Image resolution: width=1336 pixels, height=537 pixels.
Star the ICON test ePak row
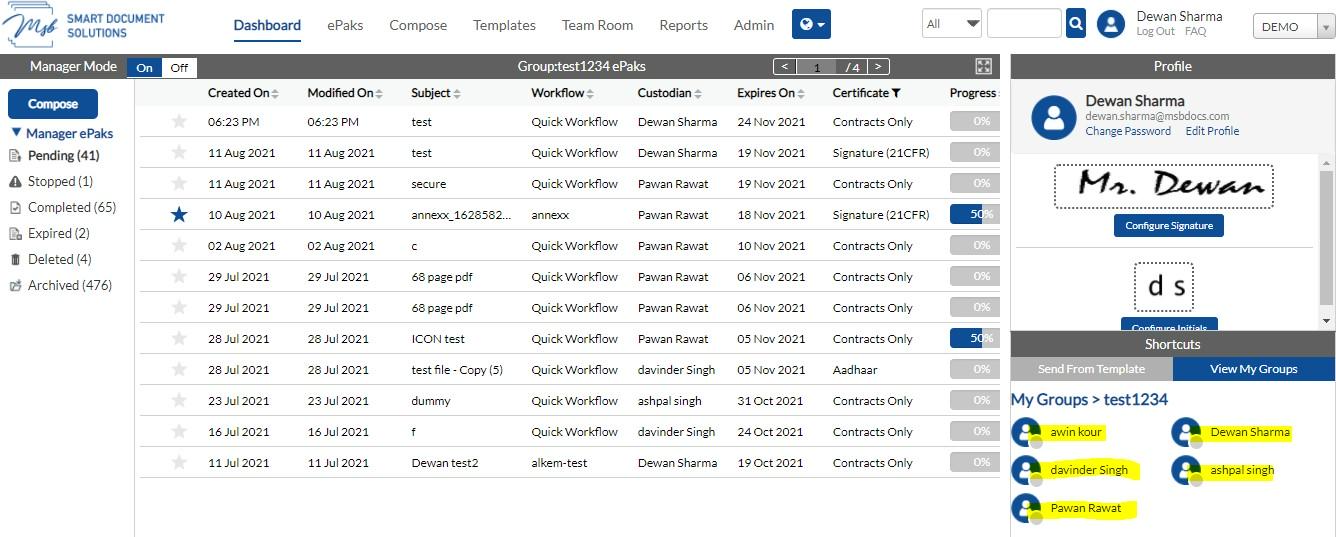179,338
